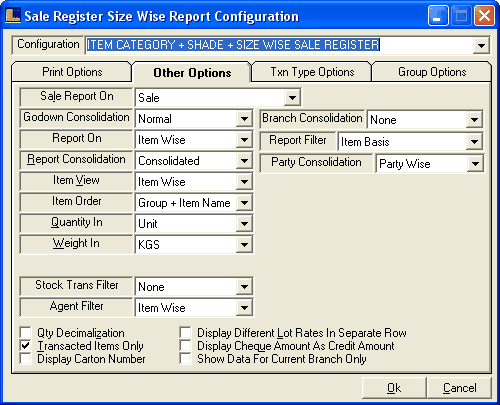Click the Item Order label
The width and height of the screenshot is (500, 405).
pyautogui.click(x=77, y=201)
